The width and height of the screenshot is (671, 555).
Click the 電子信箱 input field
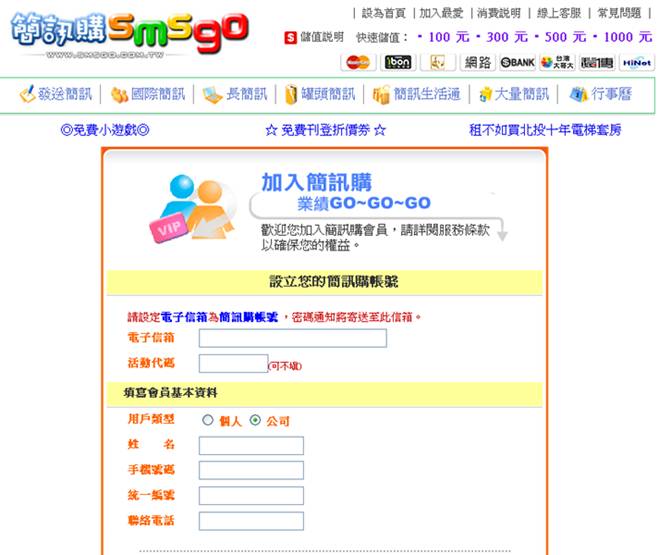(x=292, y=338)
